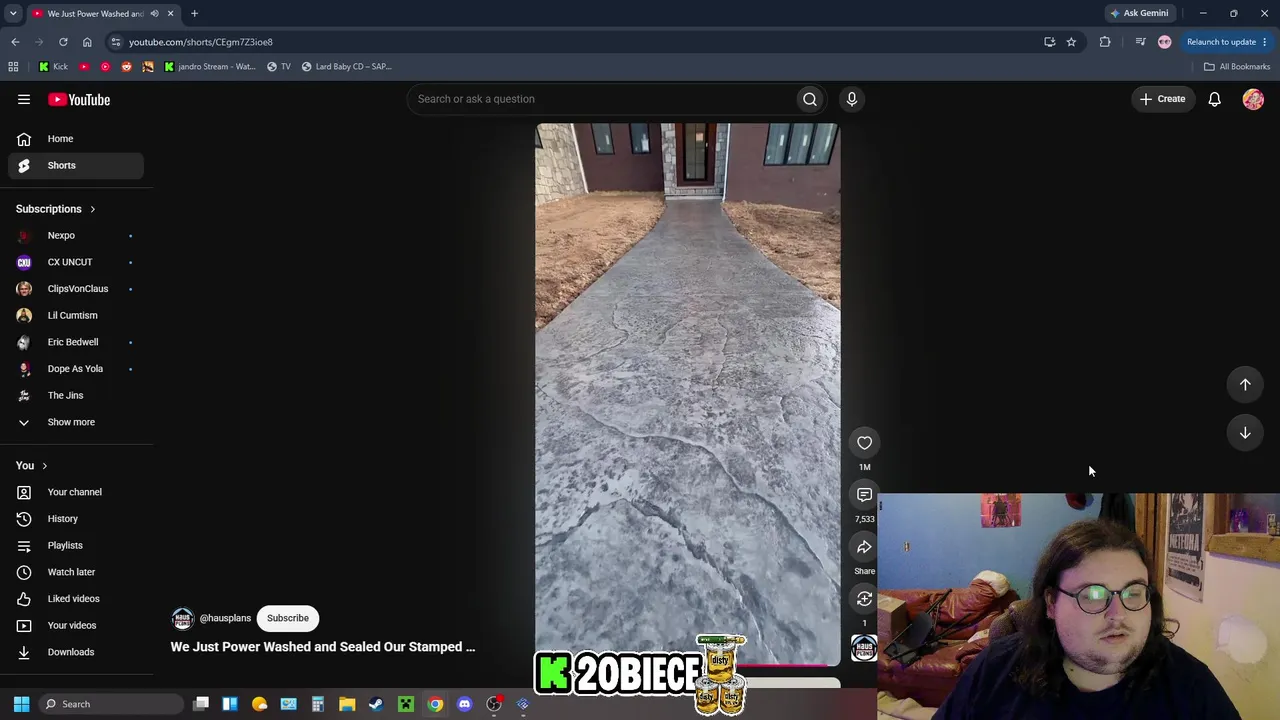Go back to the previous page

15,42
